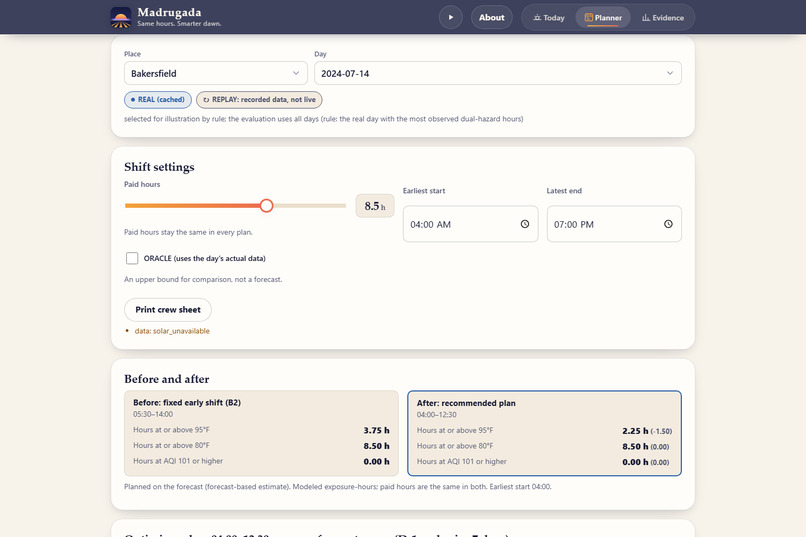
Task: Select the After: recommended plan card
Action: 544,433
